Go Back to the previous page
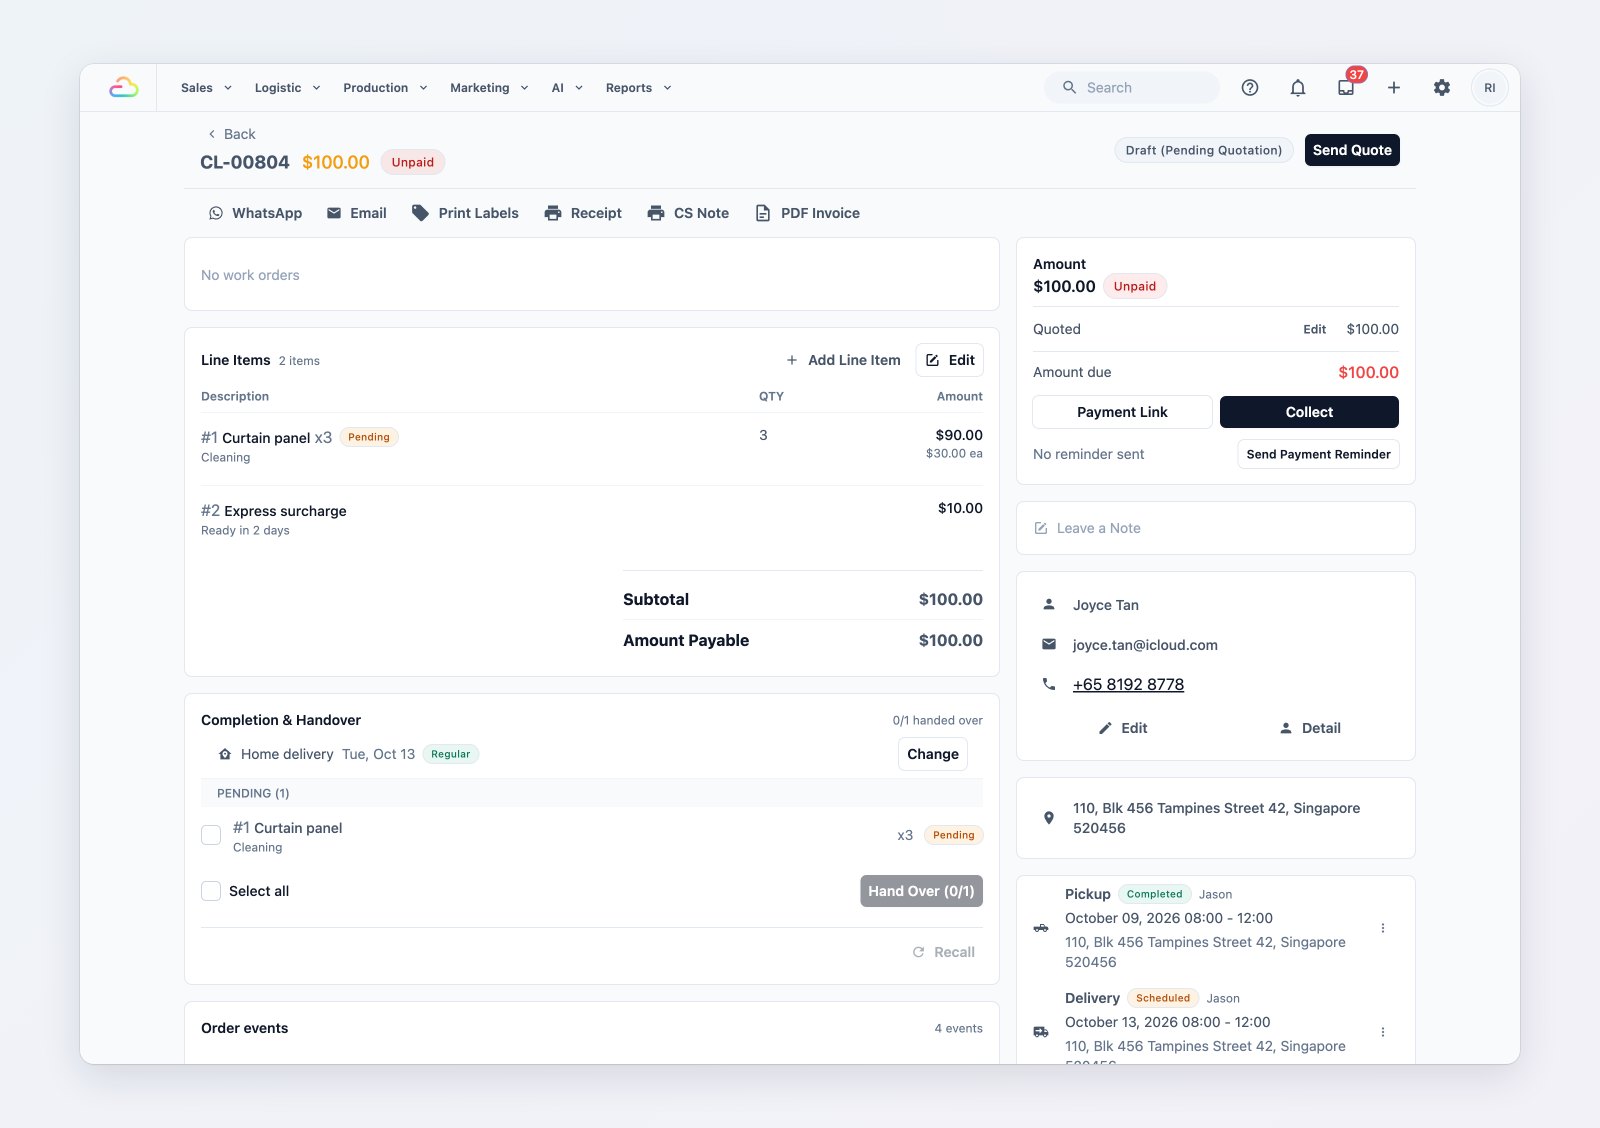 [x=231, y=134]
